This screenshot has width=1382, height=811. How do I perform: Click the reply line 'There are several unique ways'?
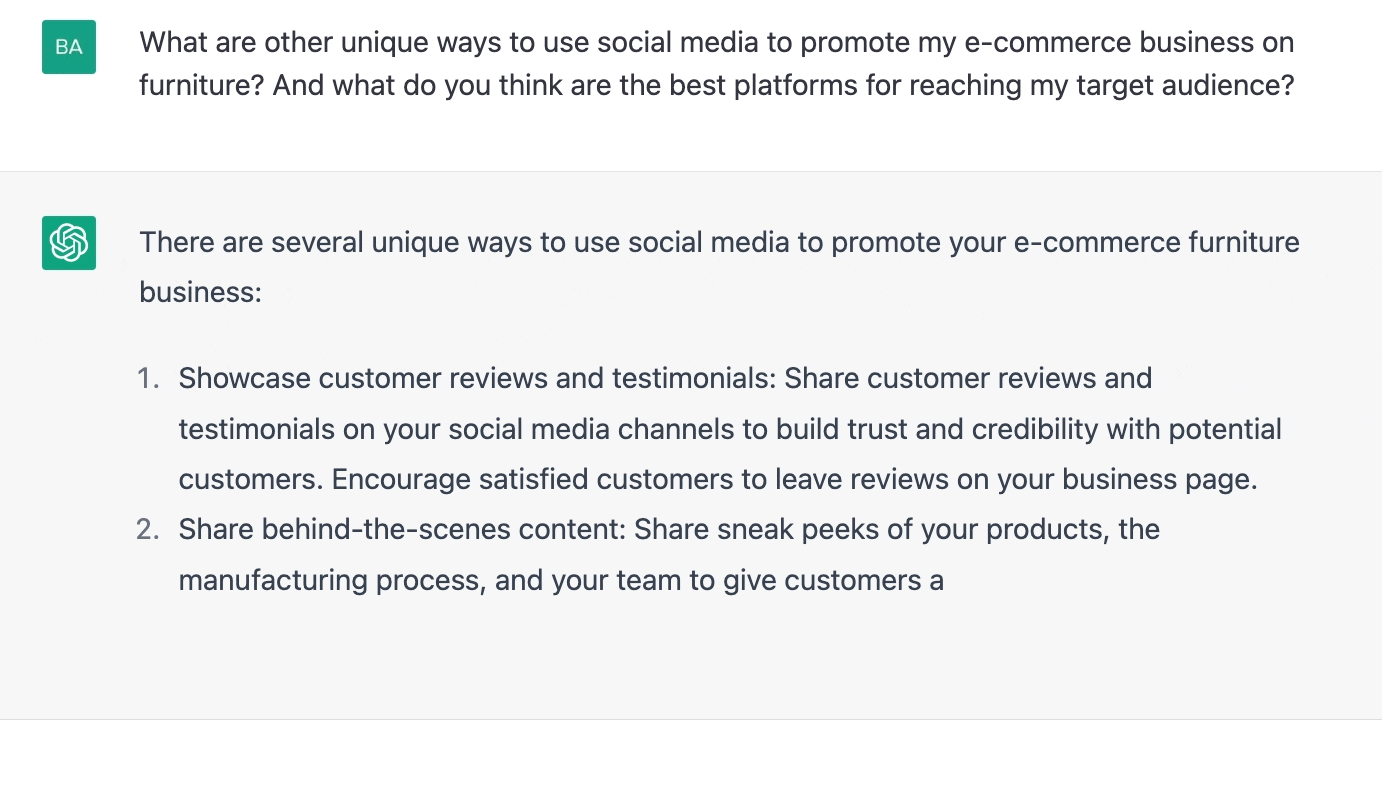coord(719,242)
